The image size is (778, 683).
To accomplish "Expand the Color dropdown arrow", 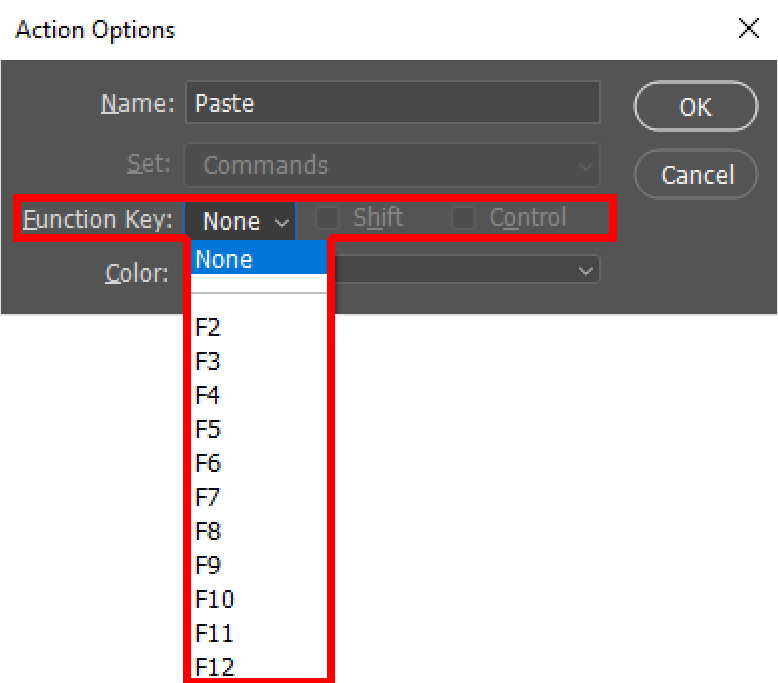I will 585,271.
